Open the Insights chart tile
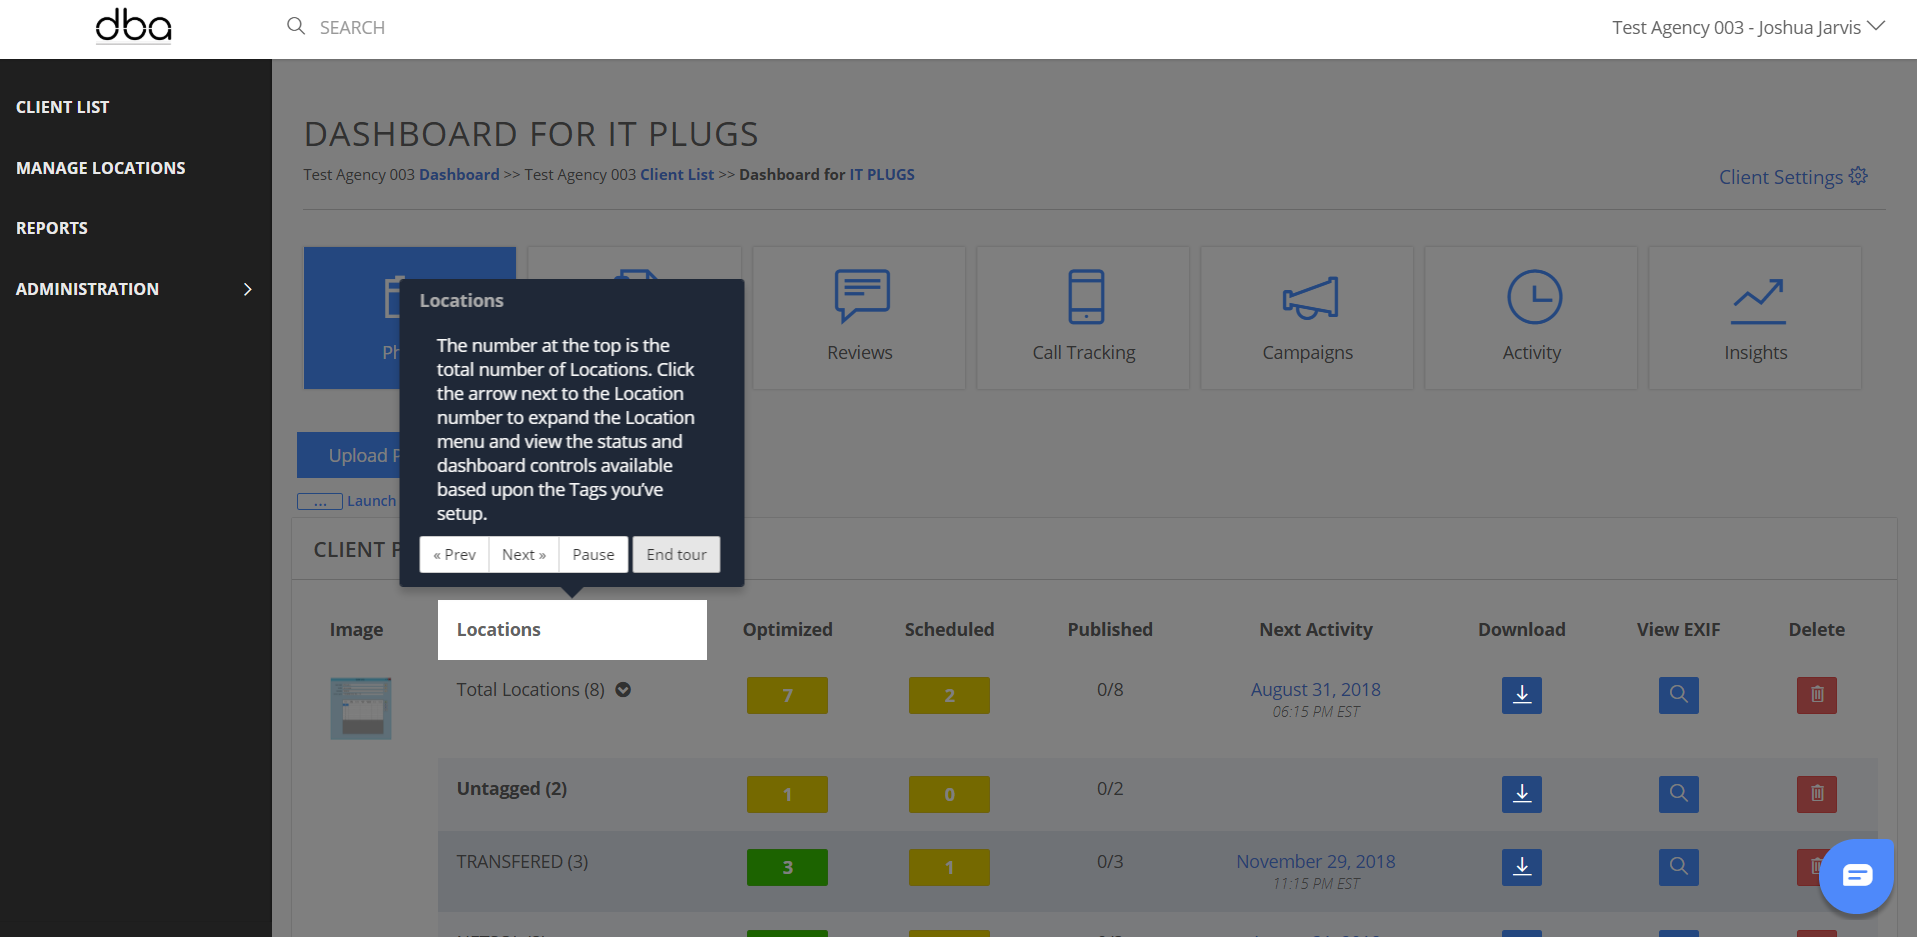Viewport: 1917px width, 937px height. (x=1755, y=317)
